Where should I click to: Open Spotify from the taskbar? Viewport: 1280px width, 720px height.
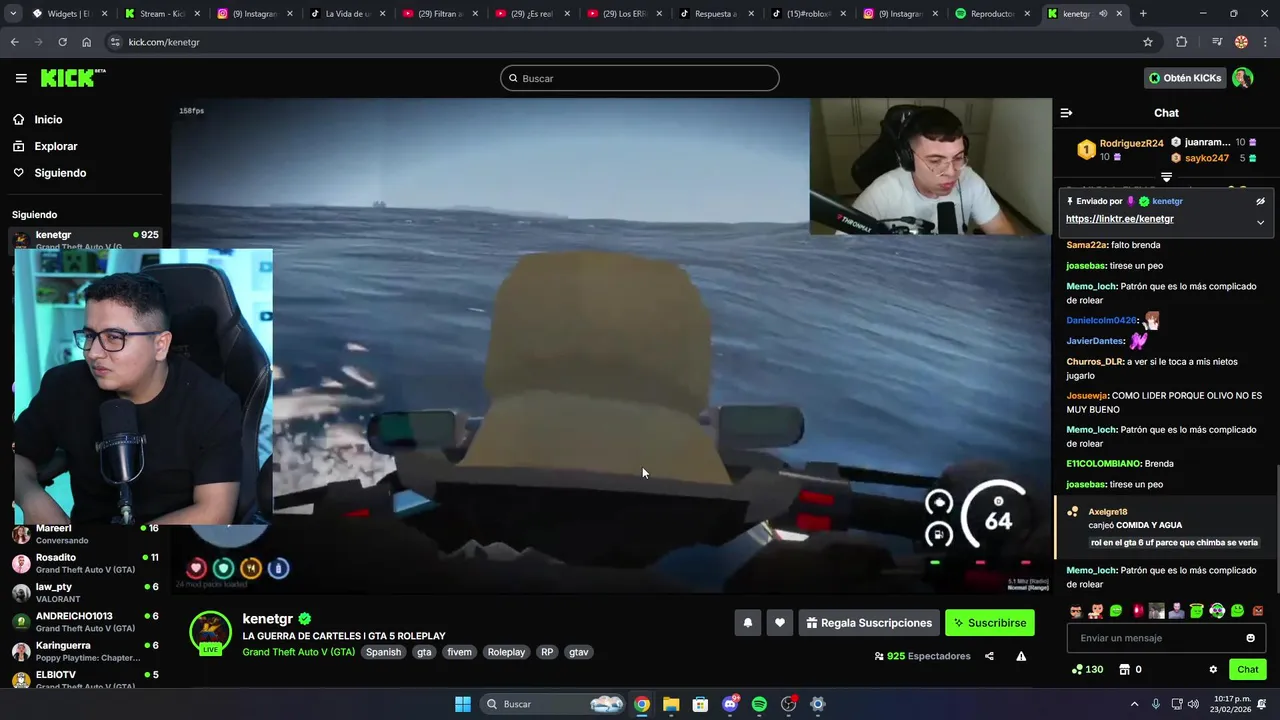point(759,704)
